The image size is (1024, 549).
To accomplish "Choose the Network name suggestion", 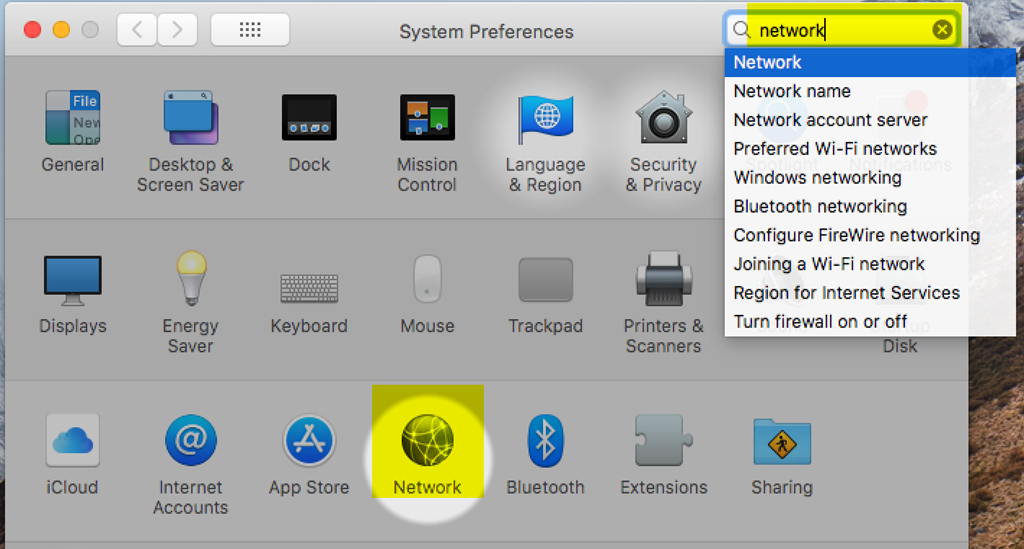I will (870, 91).
